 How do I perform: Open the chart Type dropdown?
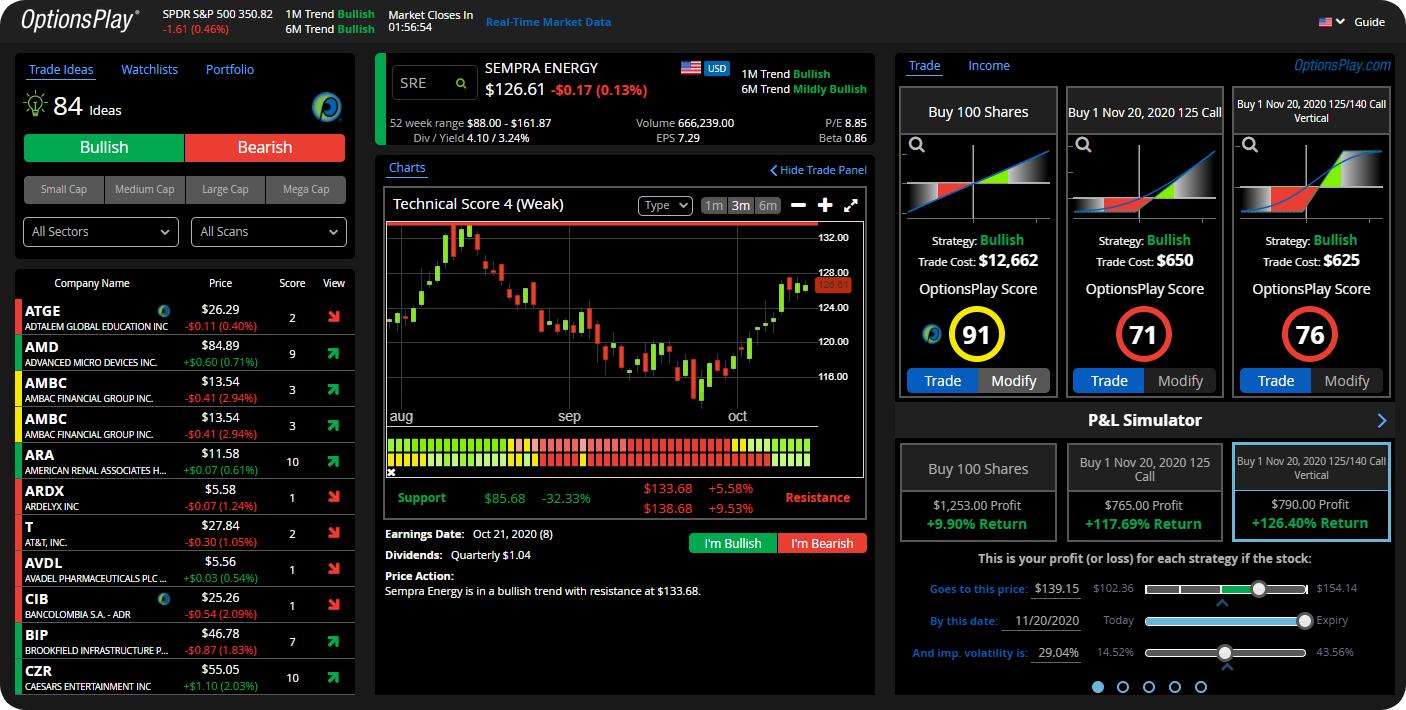[665, 205]
